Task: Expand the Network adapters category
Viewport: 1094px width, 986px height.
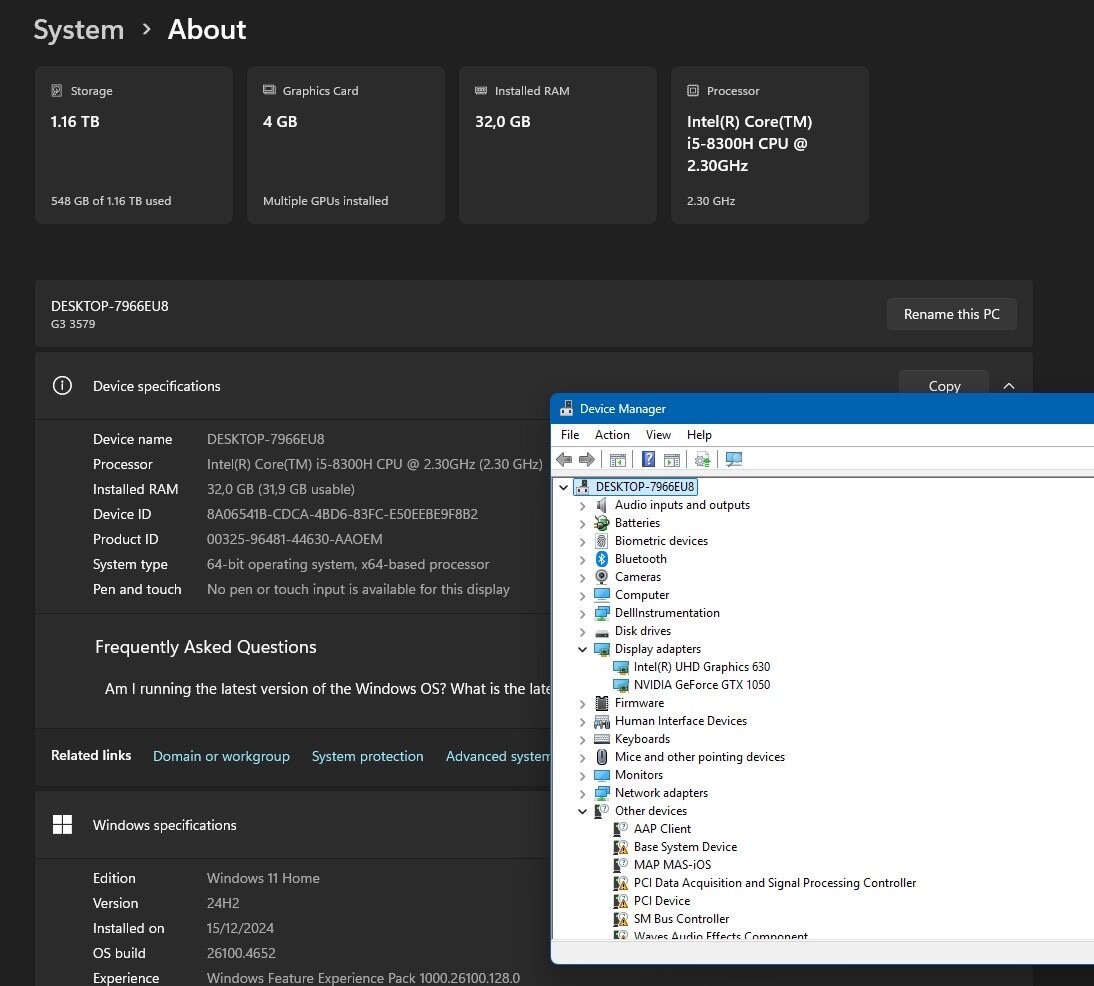Action: [x=583, y=793]
